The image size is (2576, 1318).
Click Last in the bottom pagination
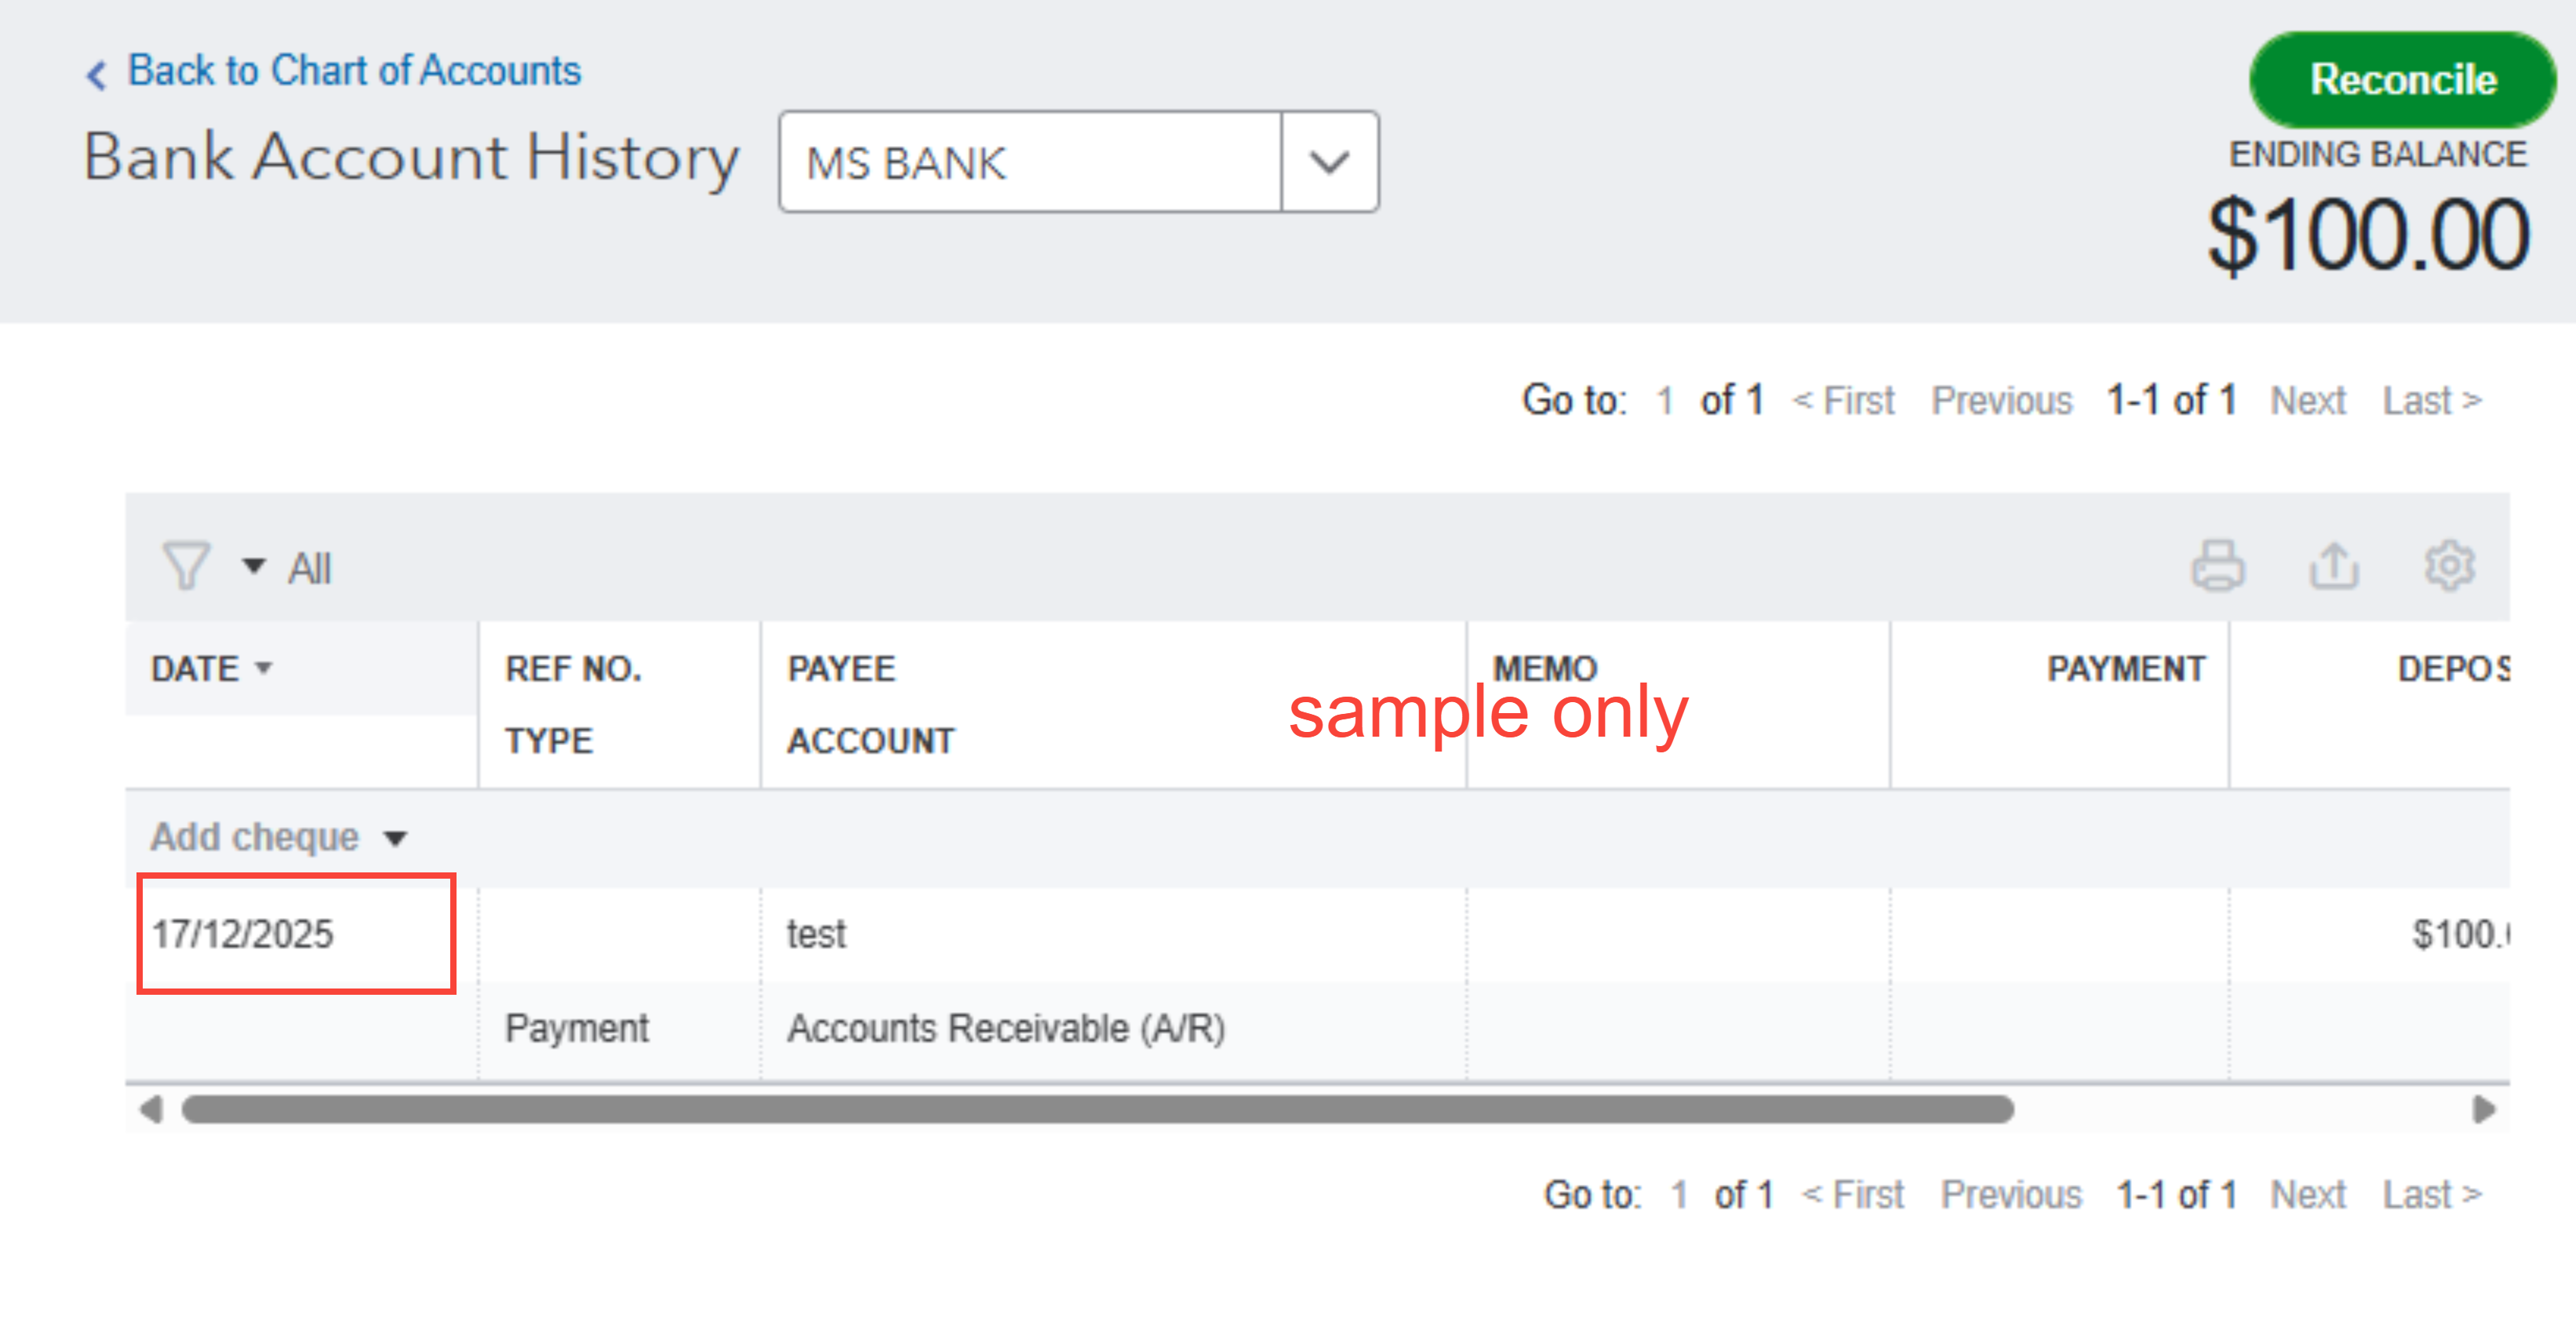click(x=2431, y=1195)
